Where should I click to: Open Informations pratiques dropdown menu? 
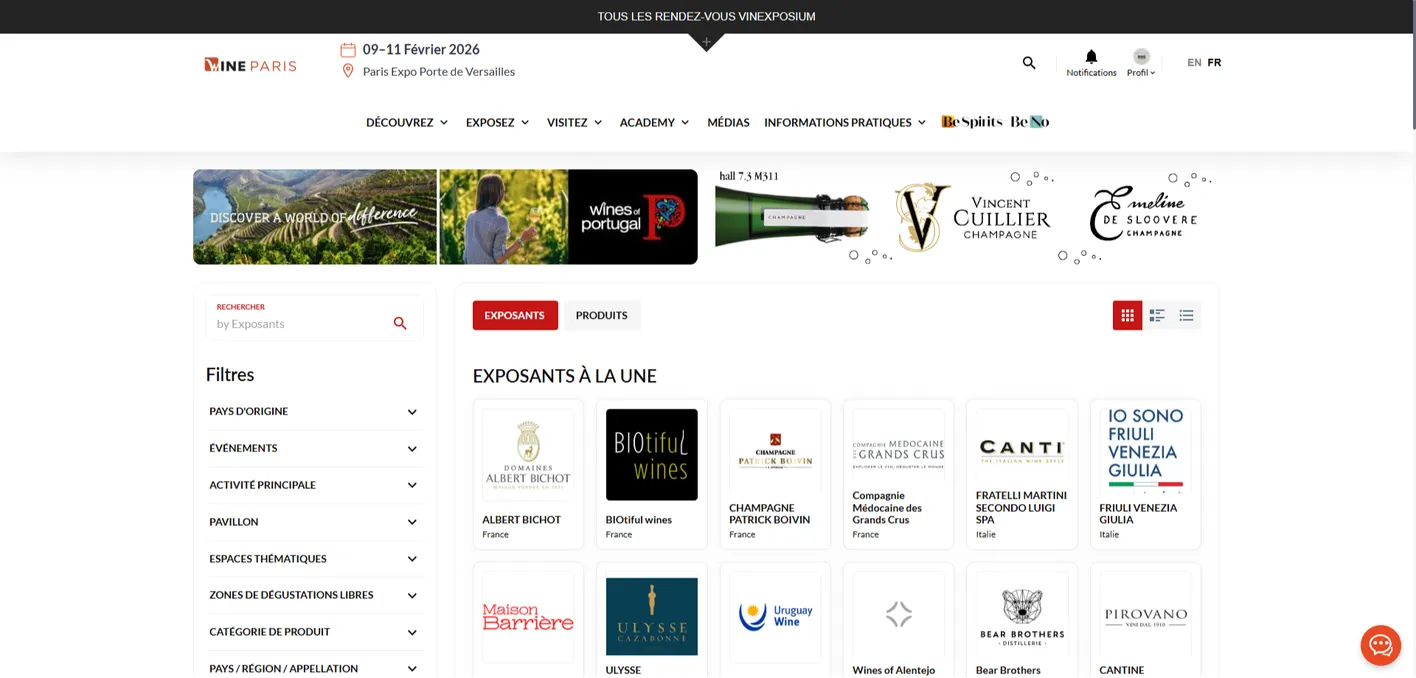click(845, 122)
